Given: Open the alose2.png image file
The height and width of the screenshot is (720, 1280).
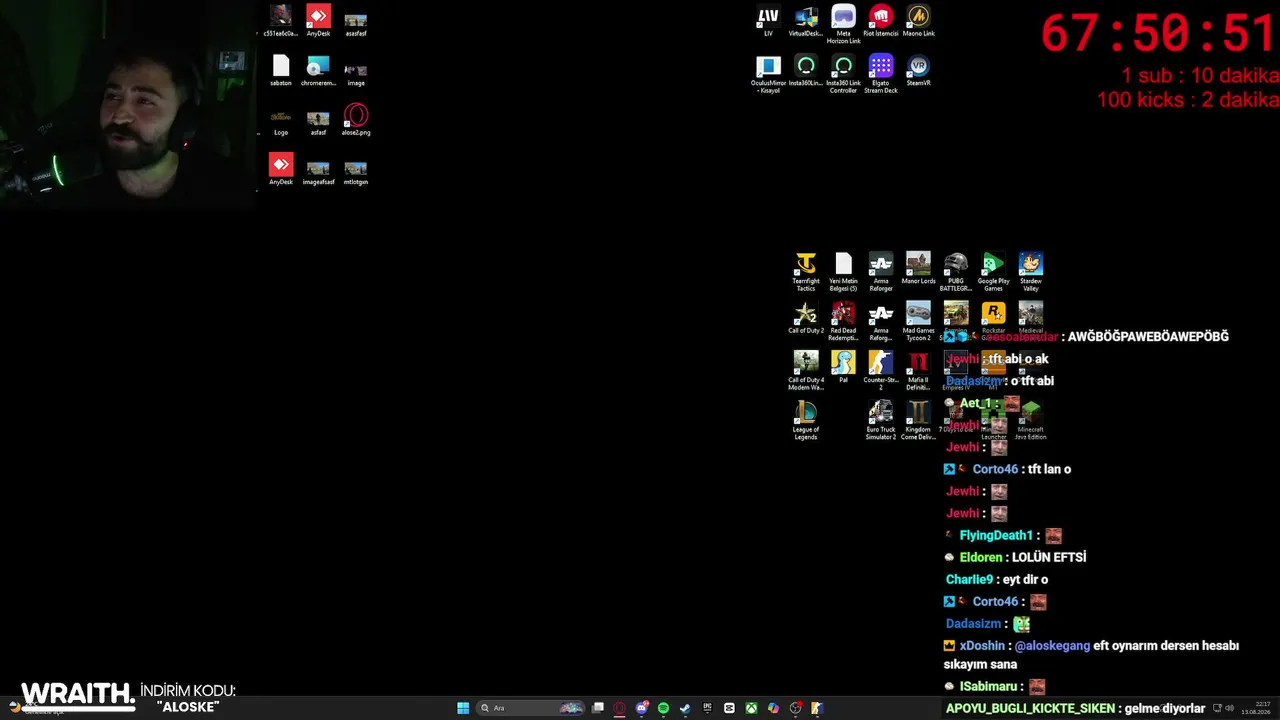Looking at the screenshot, I should pos(356,120).
